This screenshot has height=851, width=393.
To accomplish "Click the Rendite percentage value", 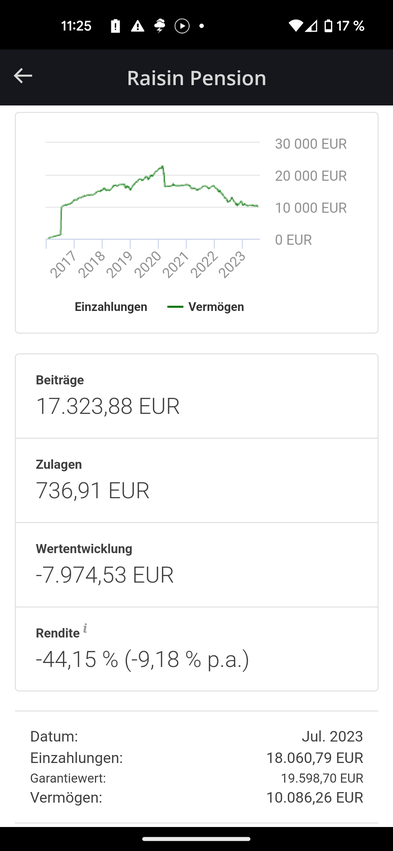I will click(142, 660).
